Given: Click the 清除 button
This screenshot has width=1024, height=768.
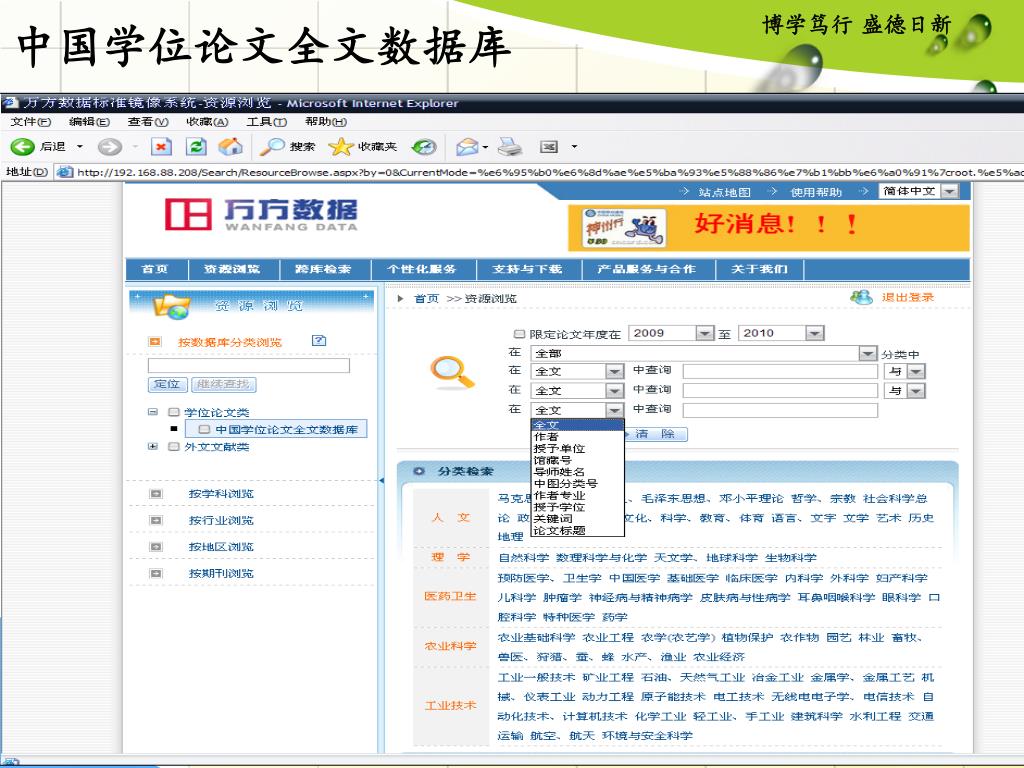Looking at the screenshot, I should (x=655, y=434).
